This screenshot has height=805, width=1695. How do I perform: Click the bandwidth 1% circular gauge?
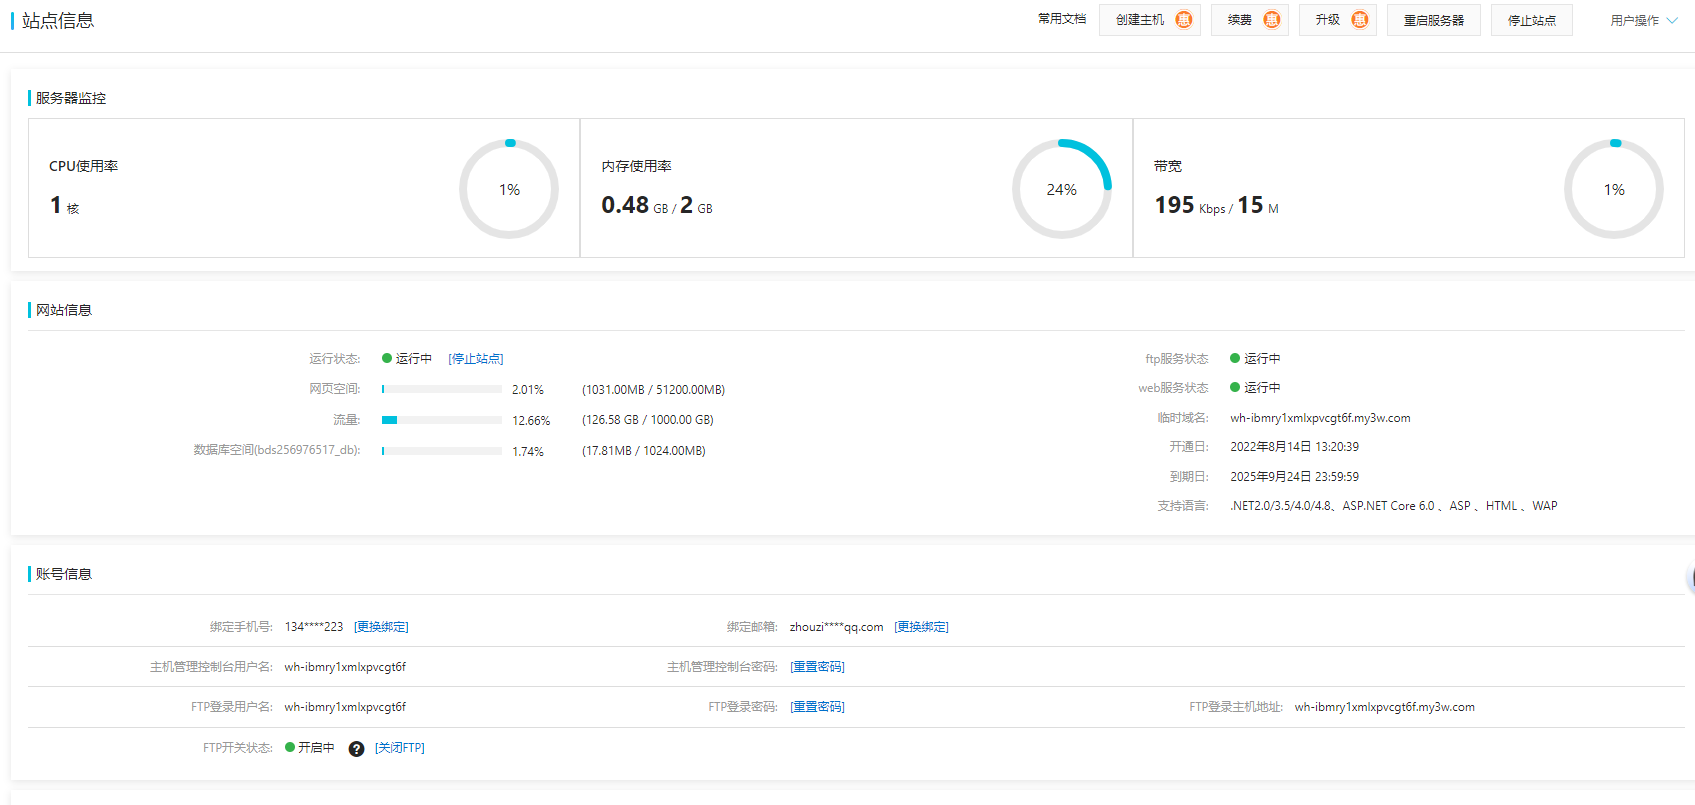(x=1613, y=189)
